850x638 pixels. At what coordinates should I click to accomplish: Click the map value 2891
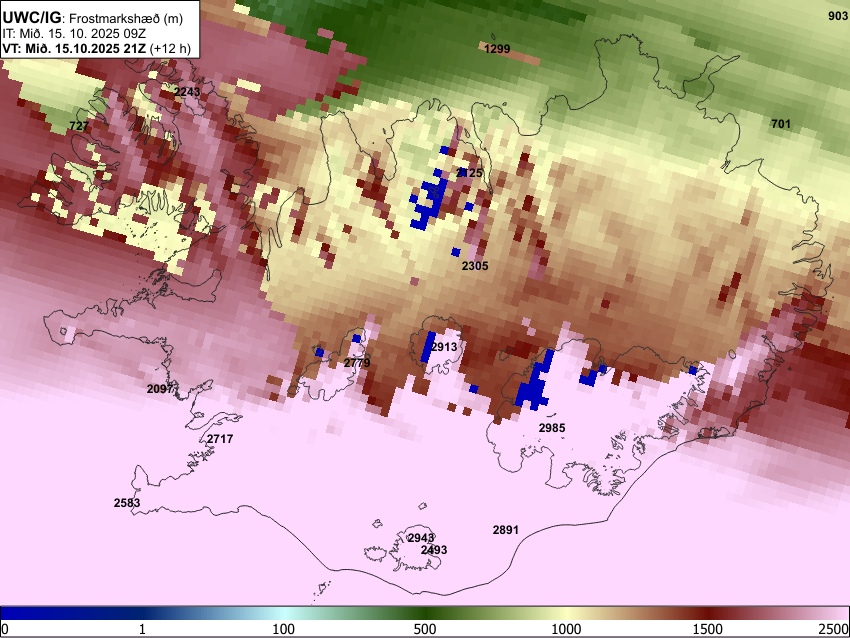point(506,530)
